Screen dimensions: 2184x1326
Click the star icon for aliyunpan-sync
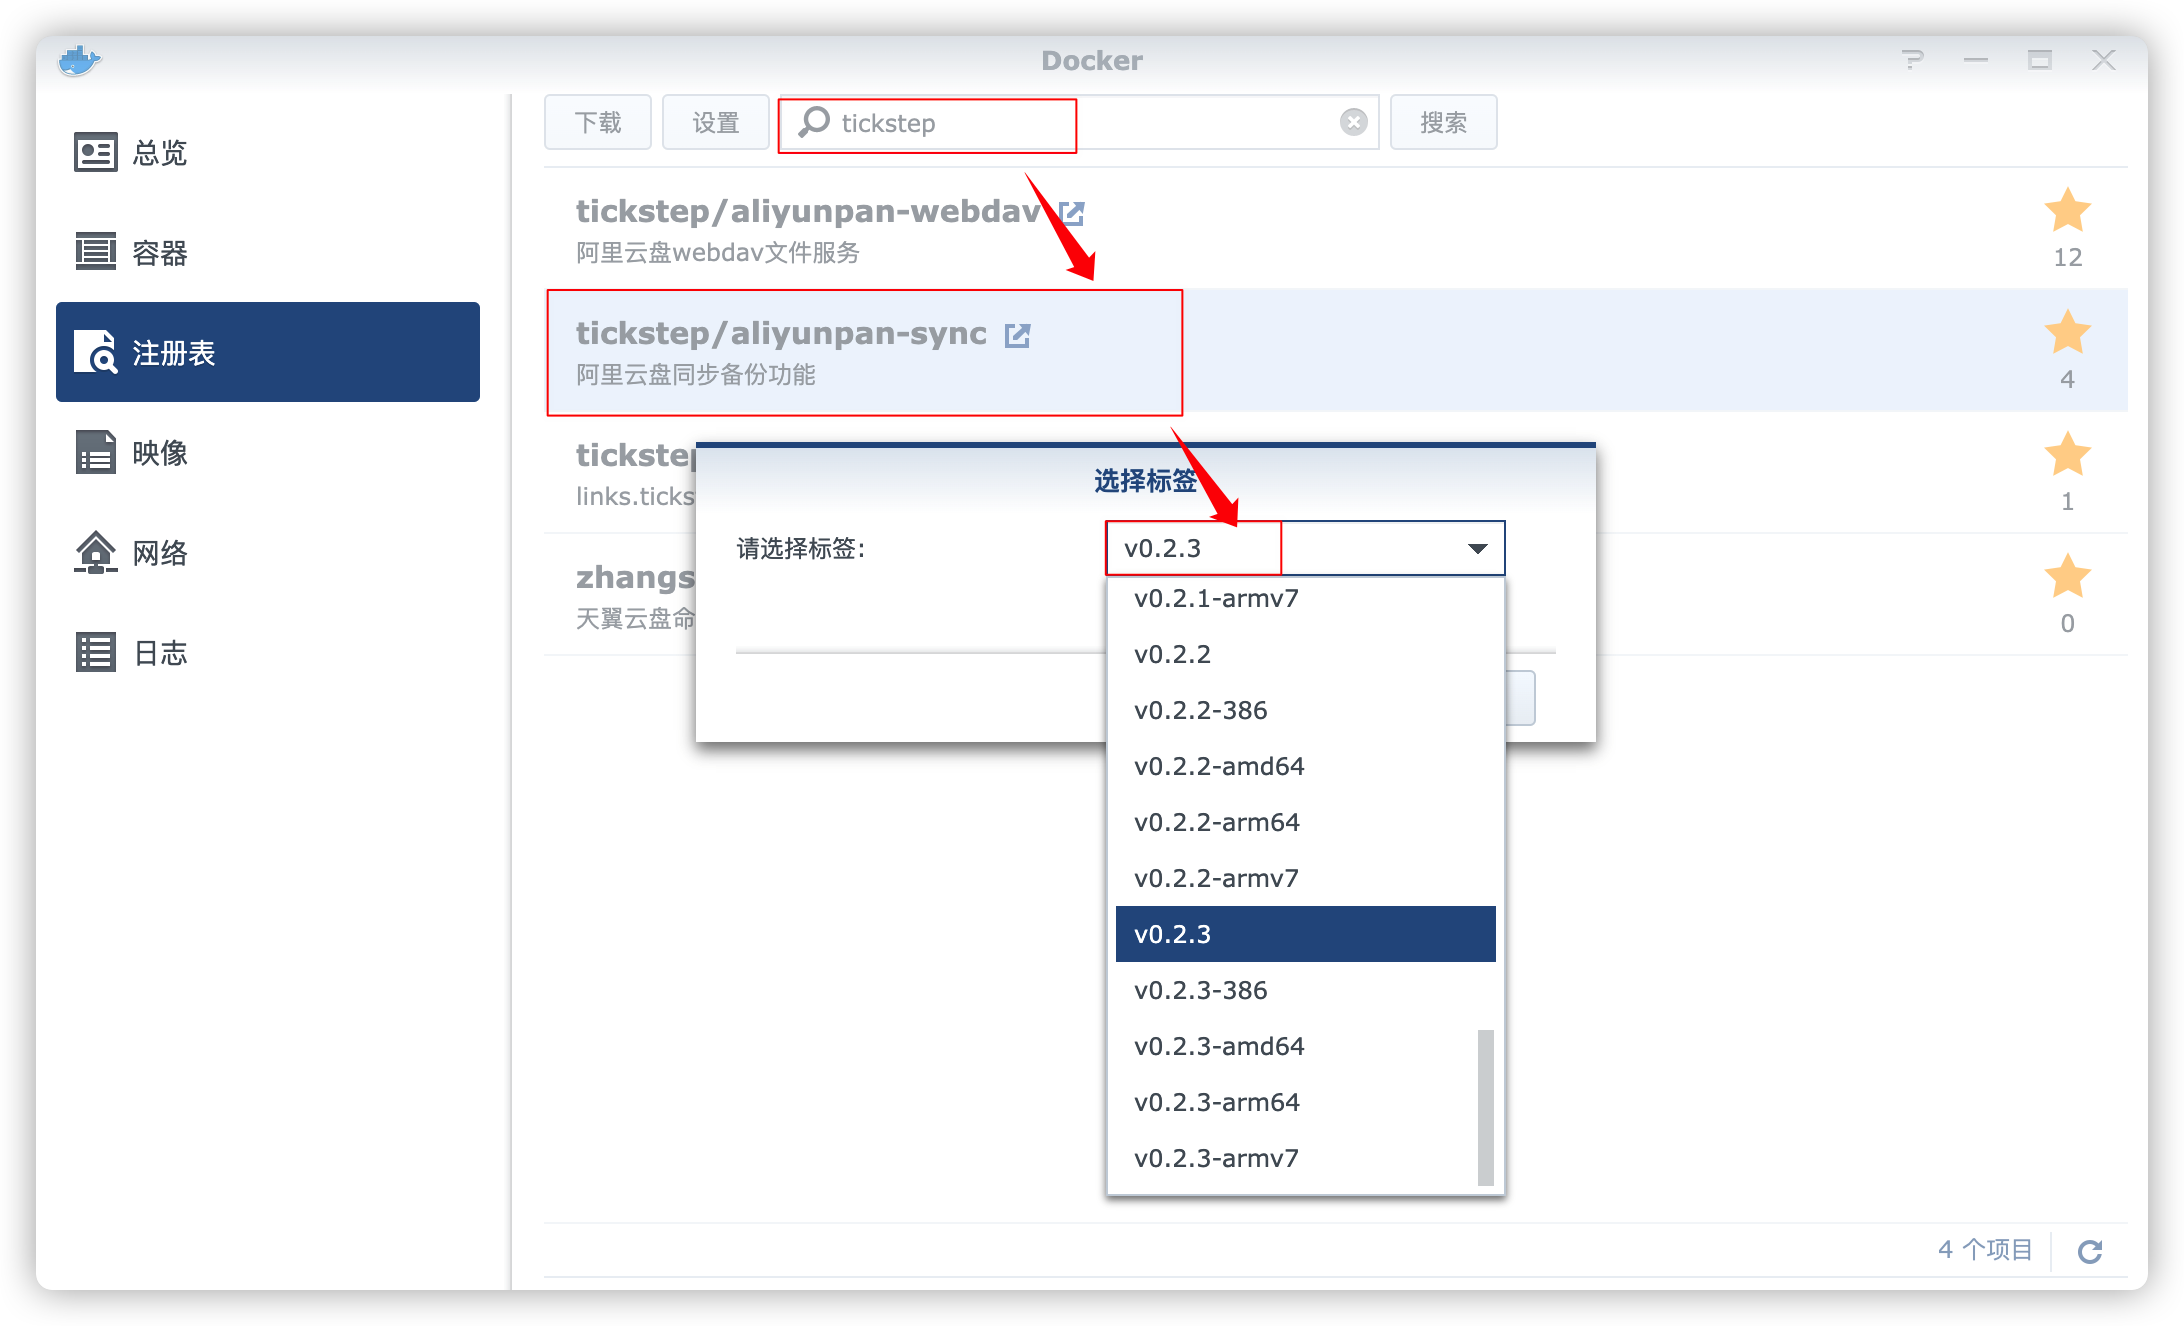click(x=2067, y=332)
